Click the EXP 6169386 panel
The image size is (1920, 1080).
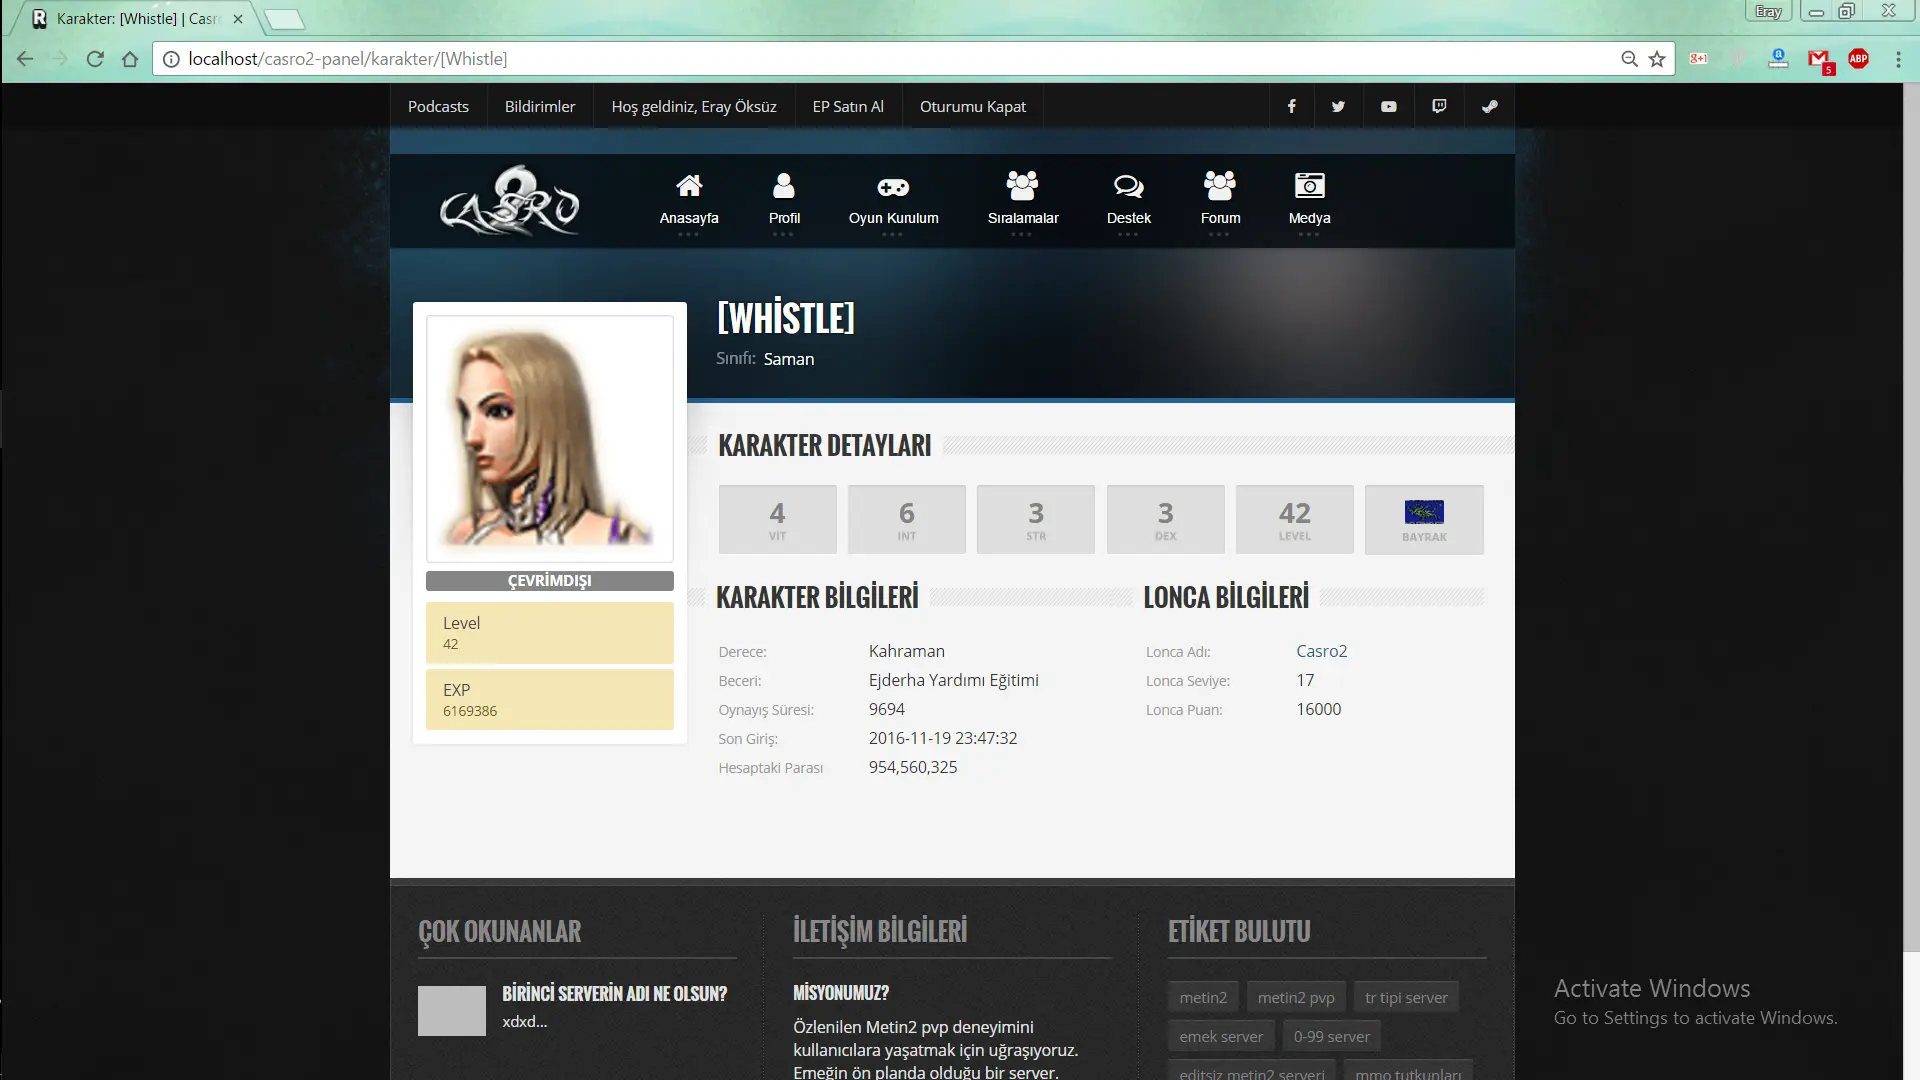[550, 699]
